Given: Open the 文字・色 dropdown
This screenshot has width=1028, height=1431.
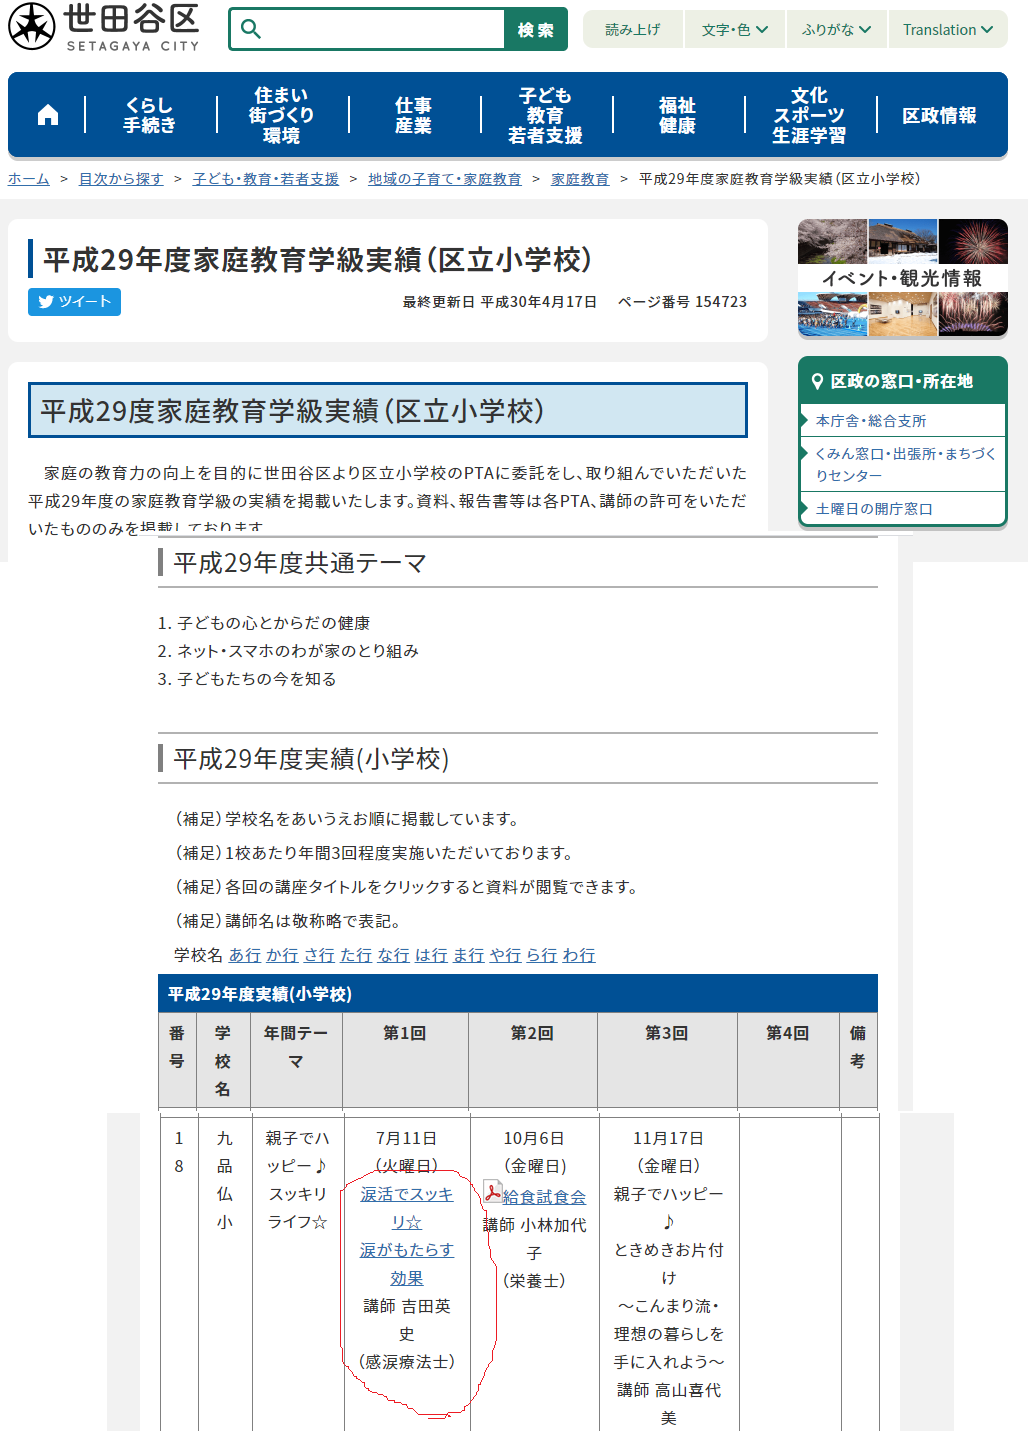Looking at the screenshot, I should coord(735,30).
